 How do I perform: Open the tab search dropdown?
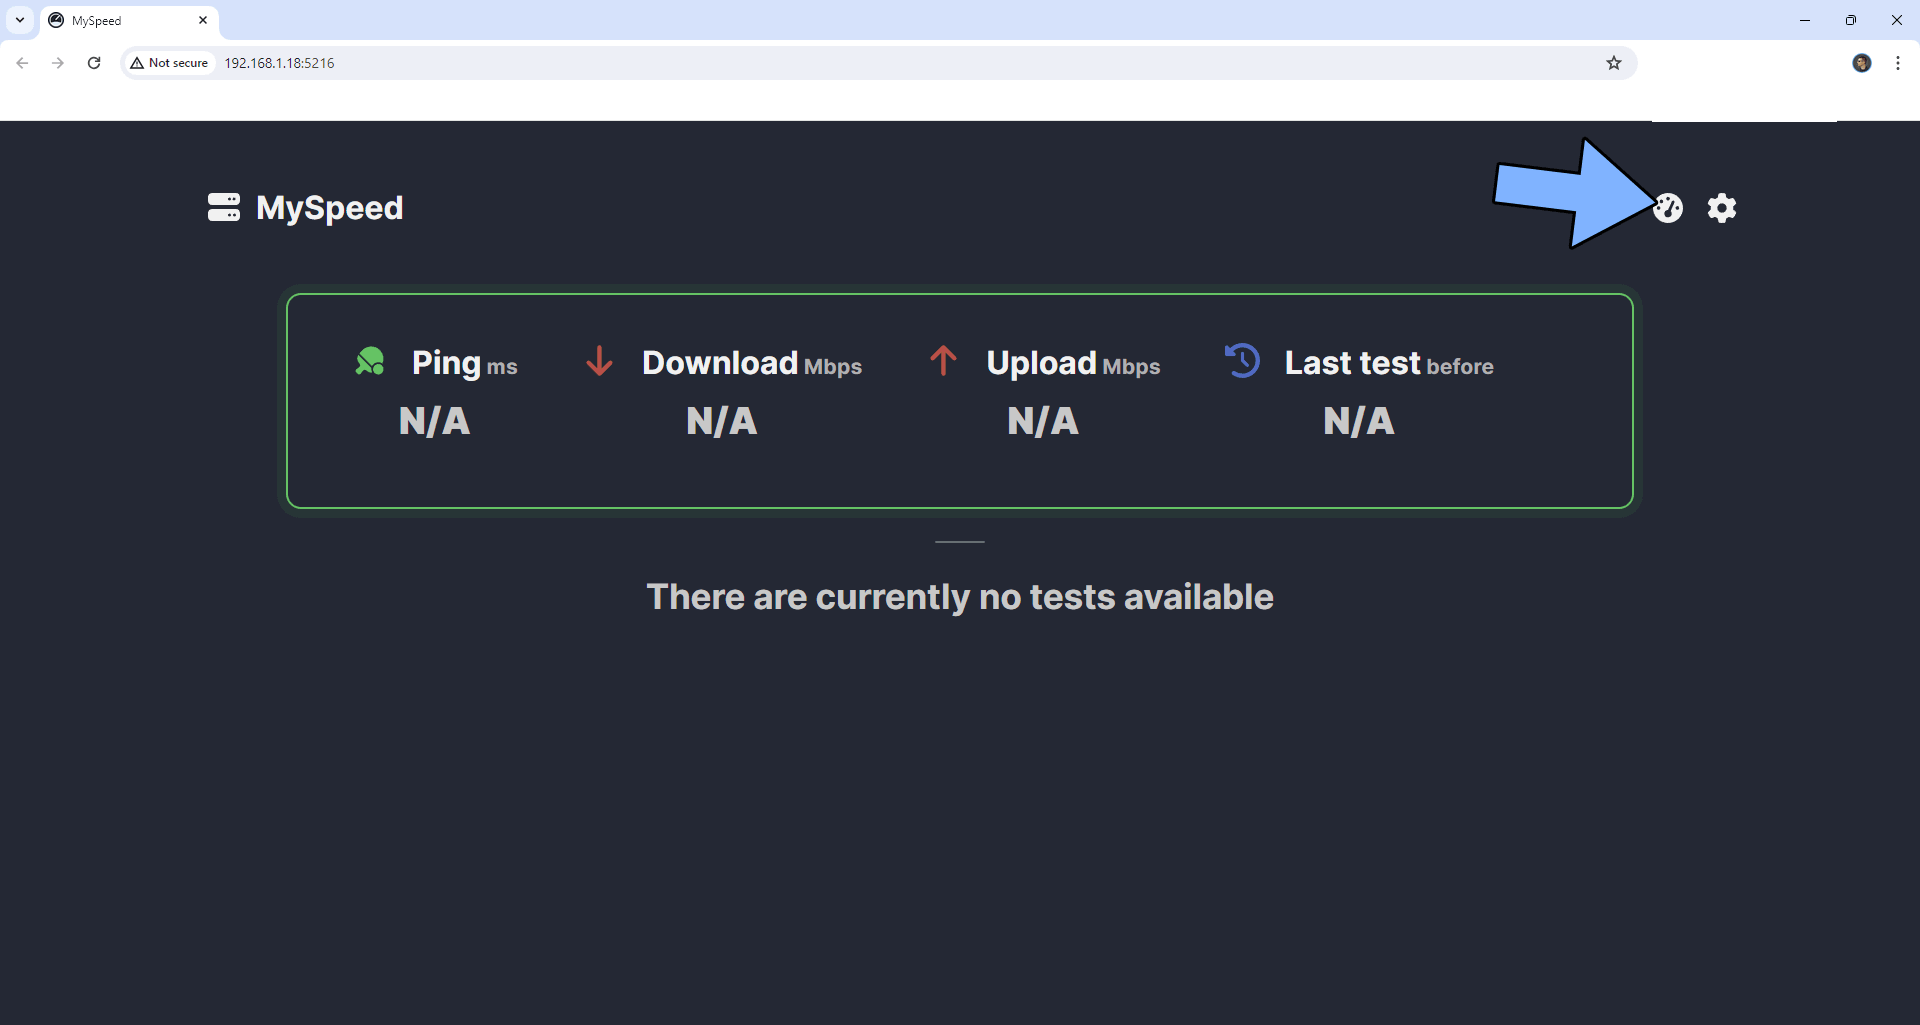pyautogui.click(x=20, y=20)
